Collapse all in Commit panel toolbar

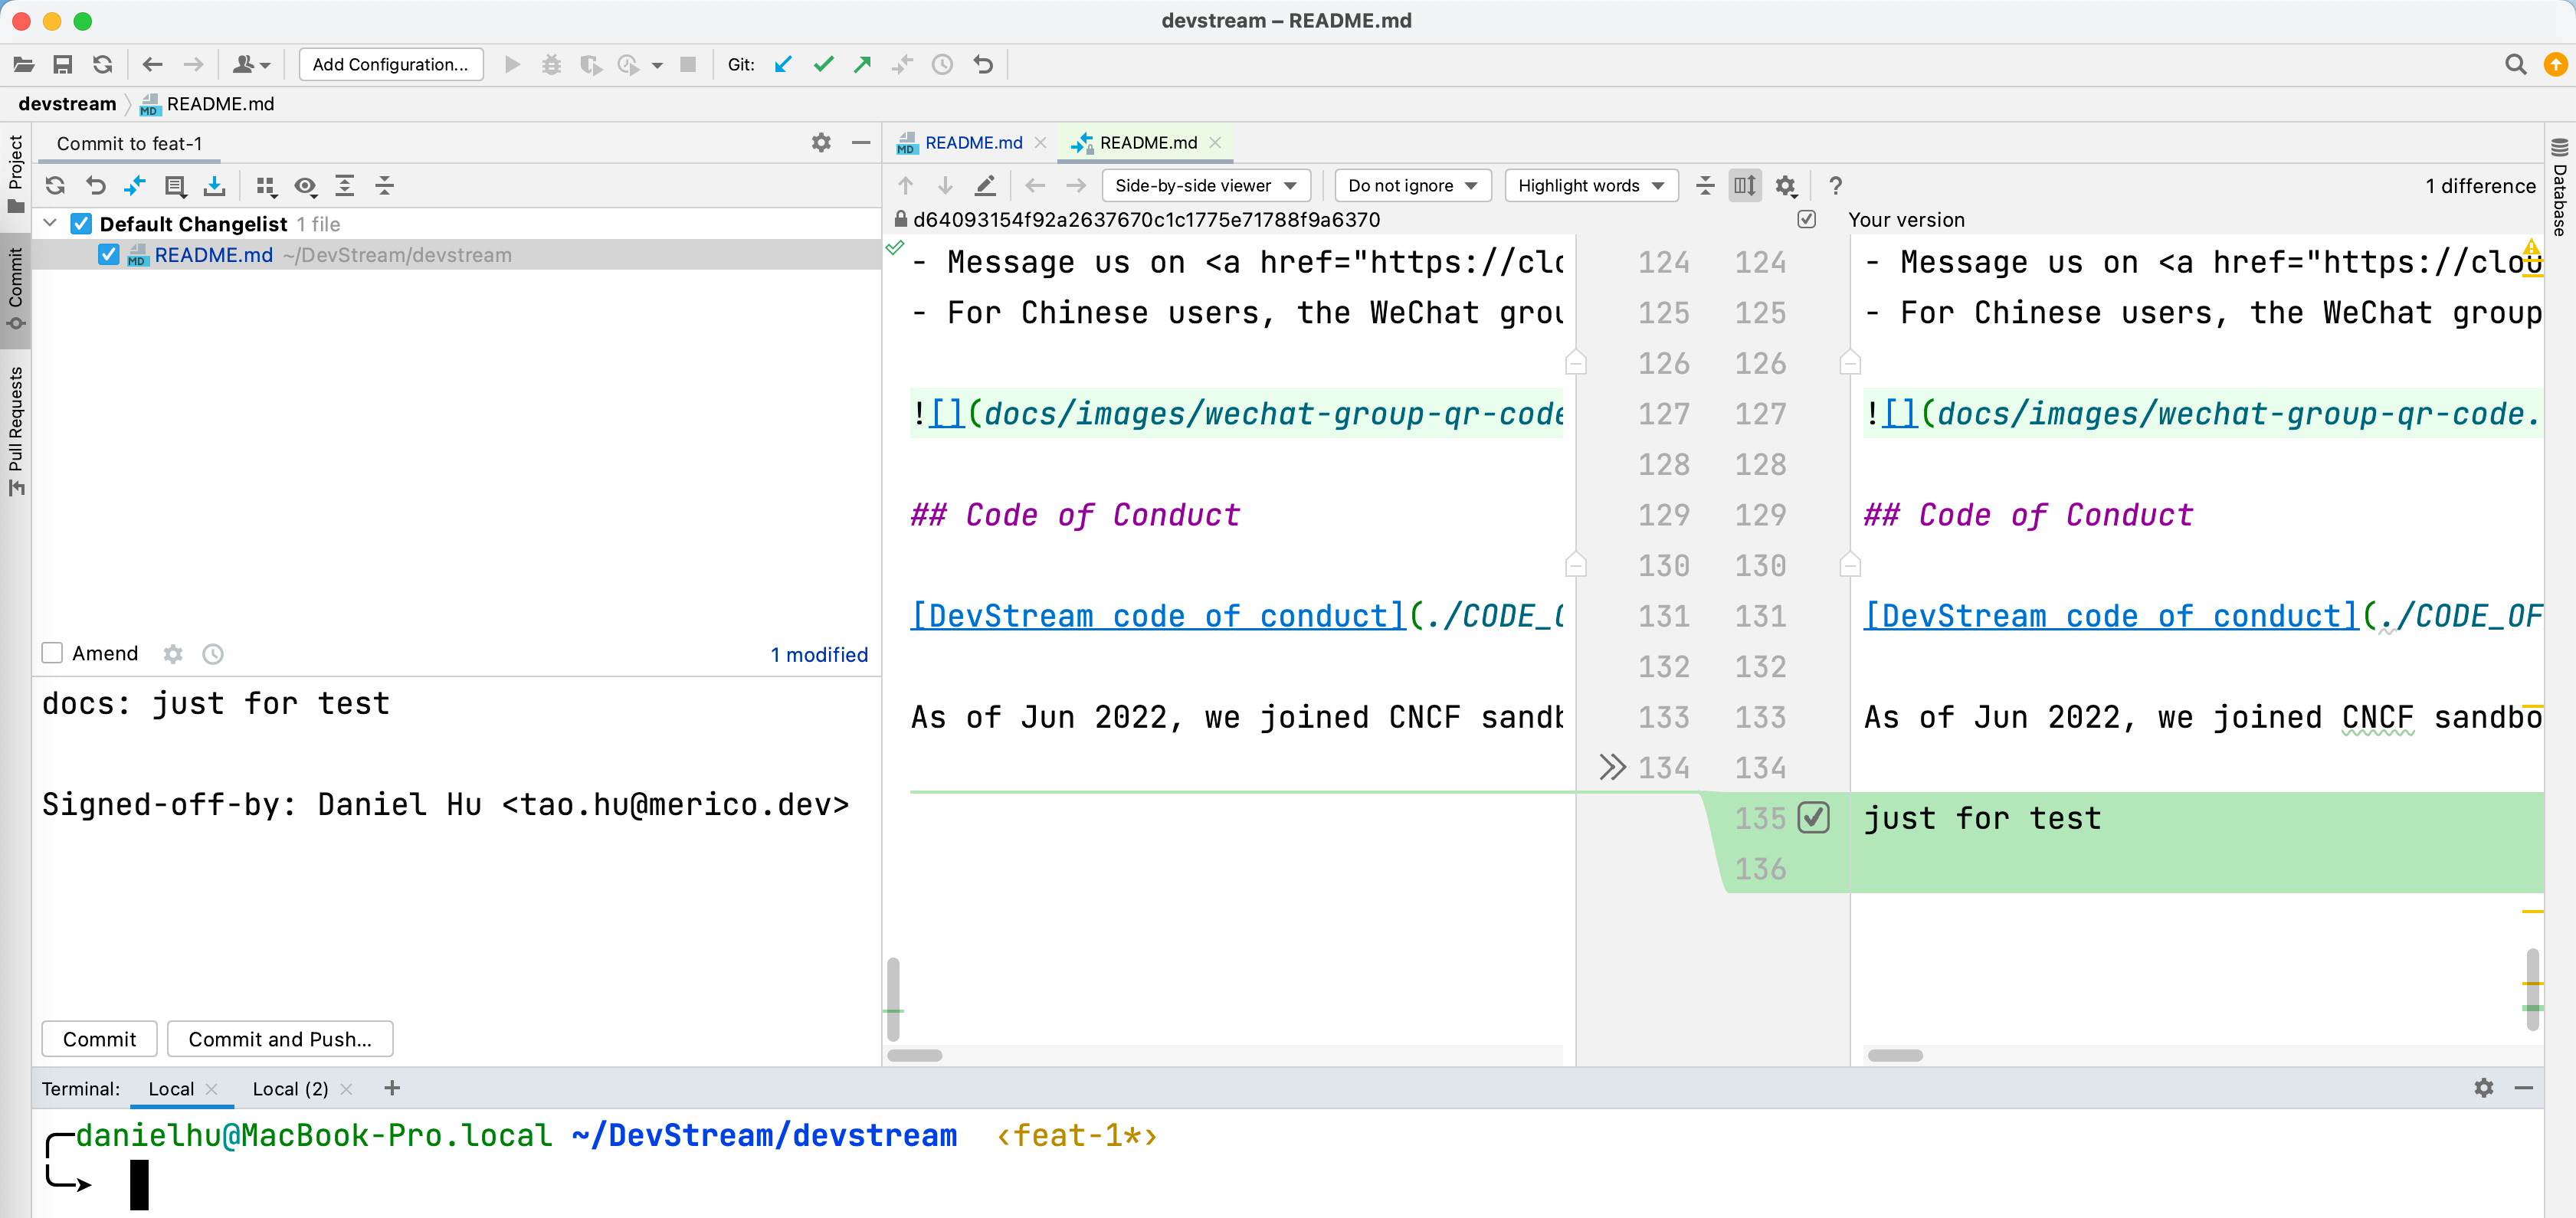pos(384,186)
